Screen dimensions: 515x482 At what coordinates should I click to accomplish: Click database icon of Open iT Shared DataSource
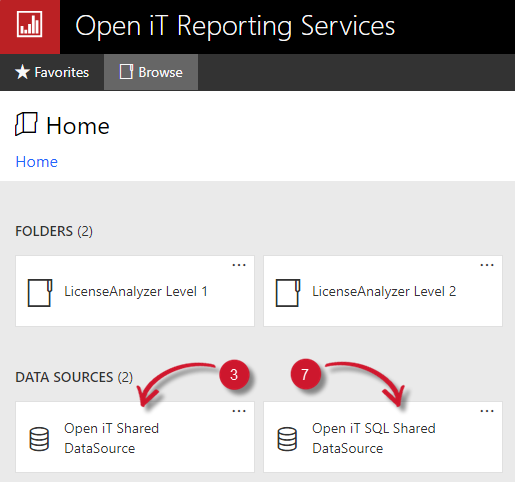pyautogui.click(x=39, y=439)
